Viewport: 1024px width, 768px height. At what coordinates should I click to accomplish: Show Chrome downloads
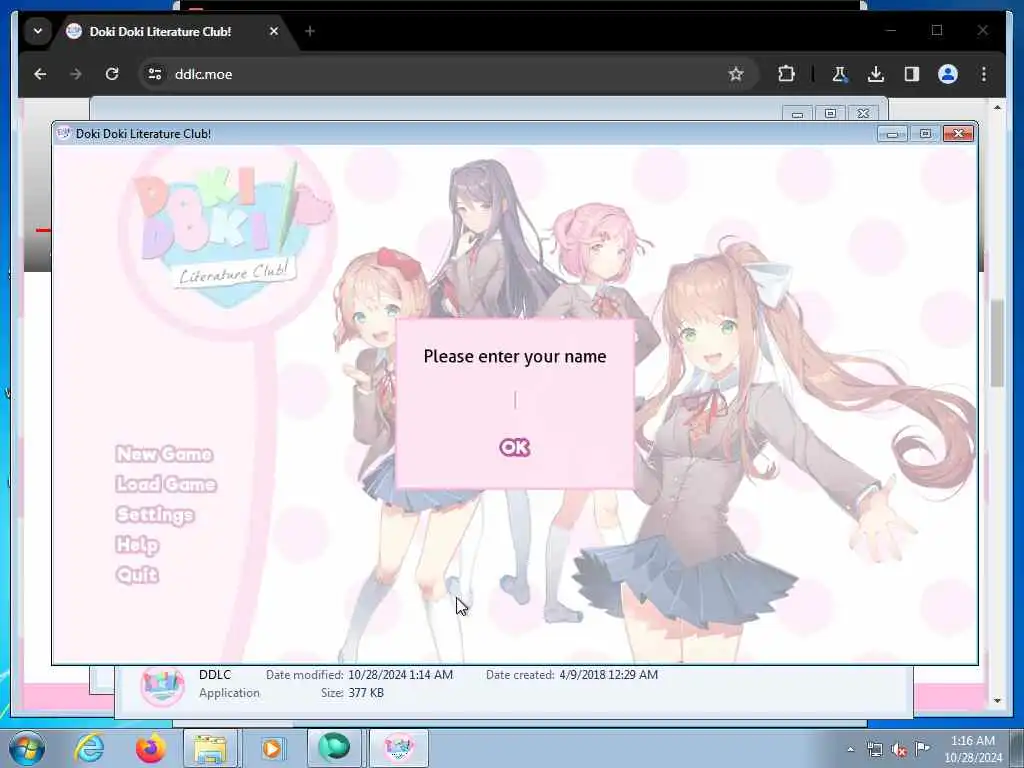(x=876, y=74)
